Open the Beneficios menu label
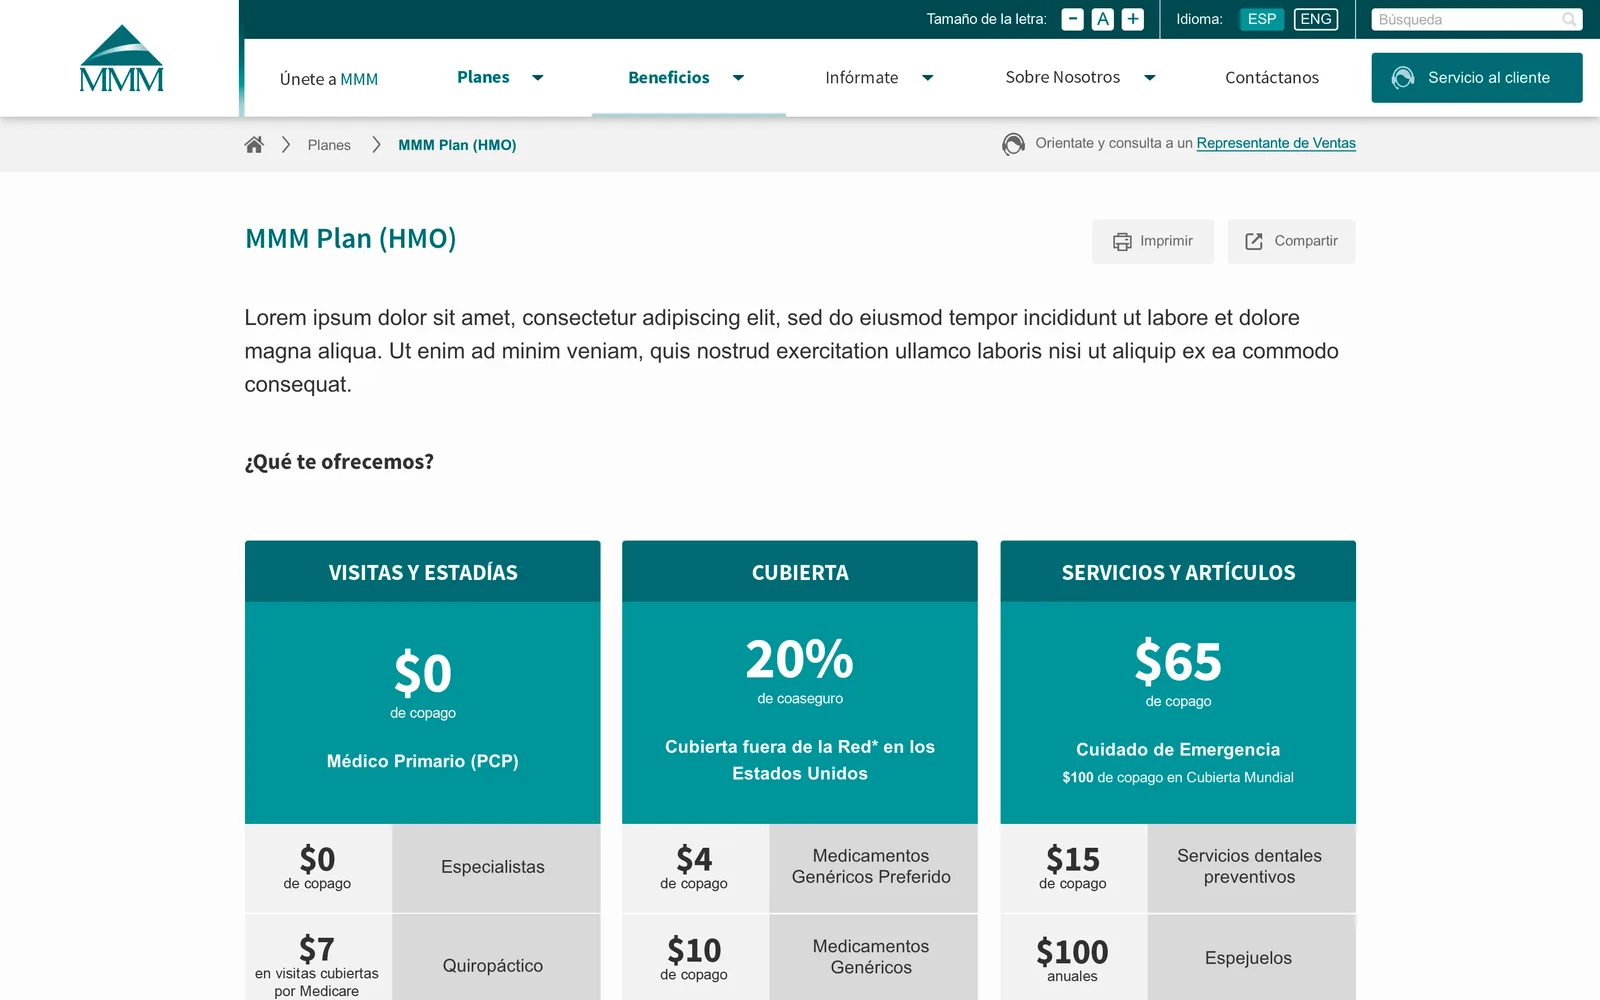Screen dimensions: 1600x1000 (x=669, y=77)
